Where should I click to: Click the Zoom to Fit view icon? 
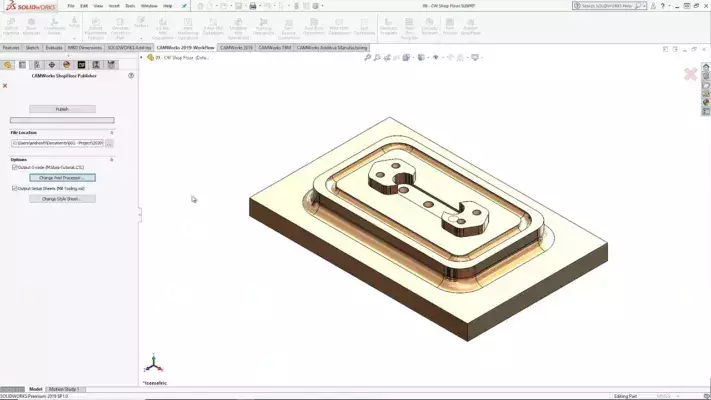click(368, 58)
